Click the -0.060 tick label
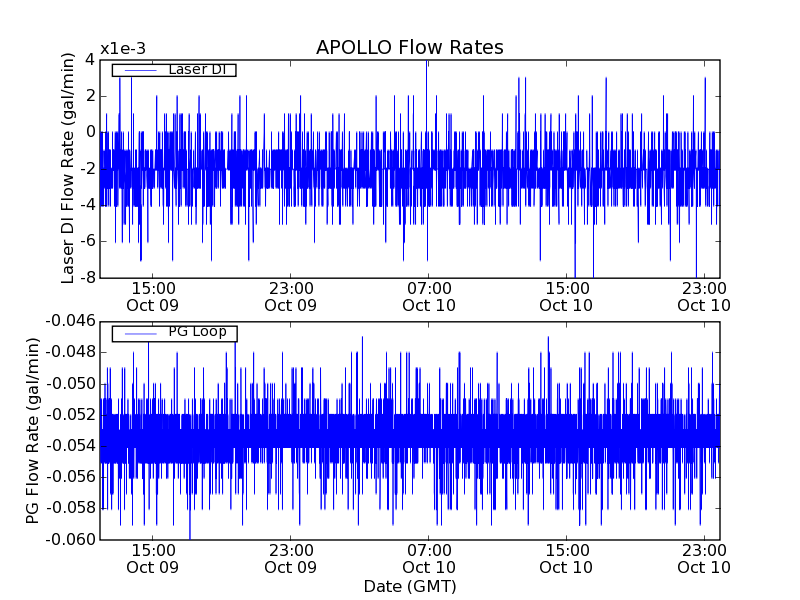This screenshot has width=800, height=600. pyautogui.click(x=70, y=539)
